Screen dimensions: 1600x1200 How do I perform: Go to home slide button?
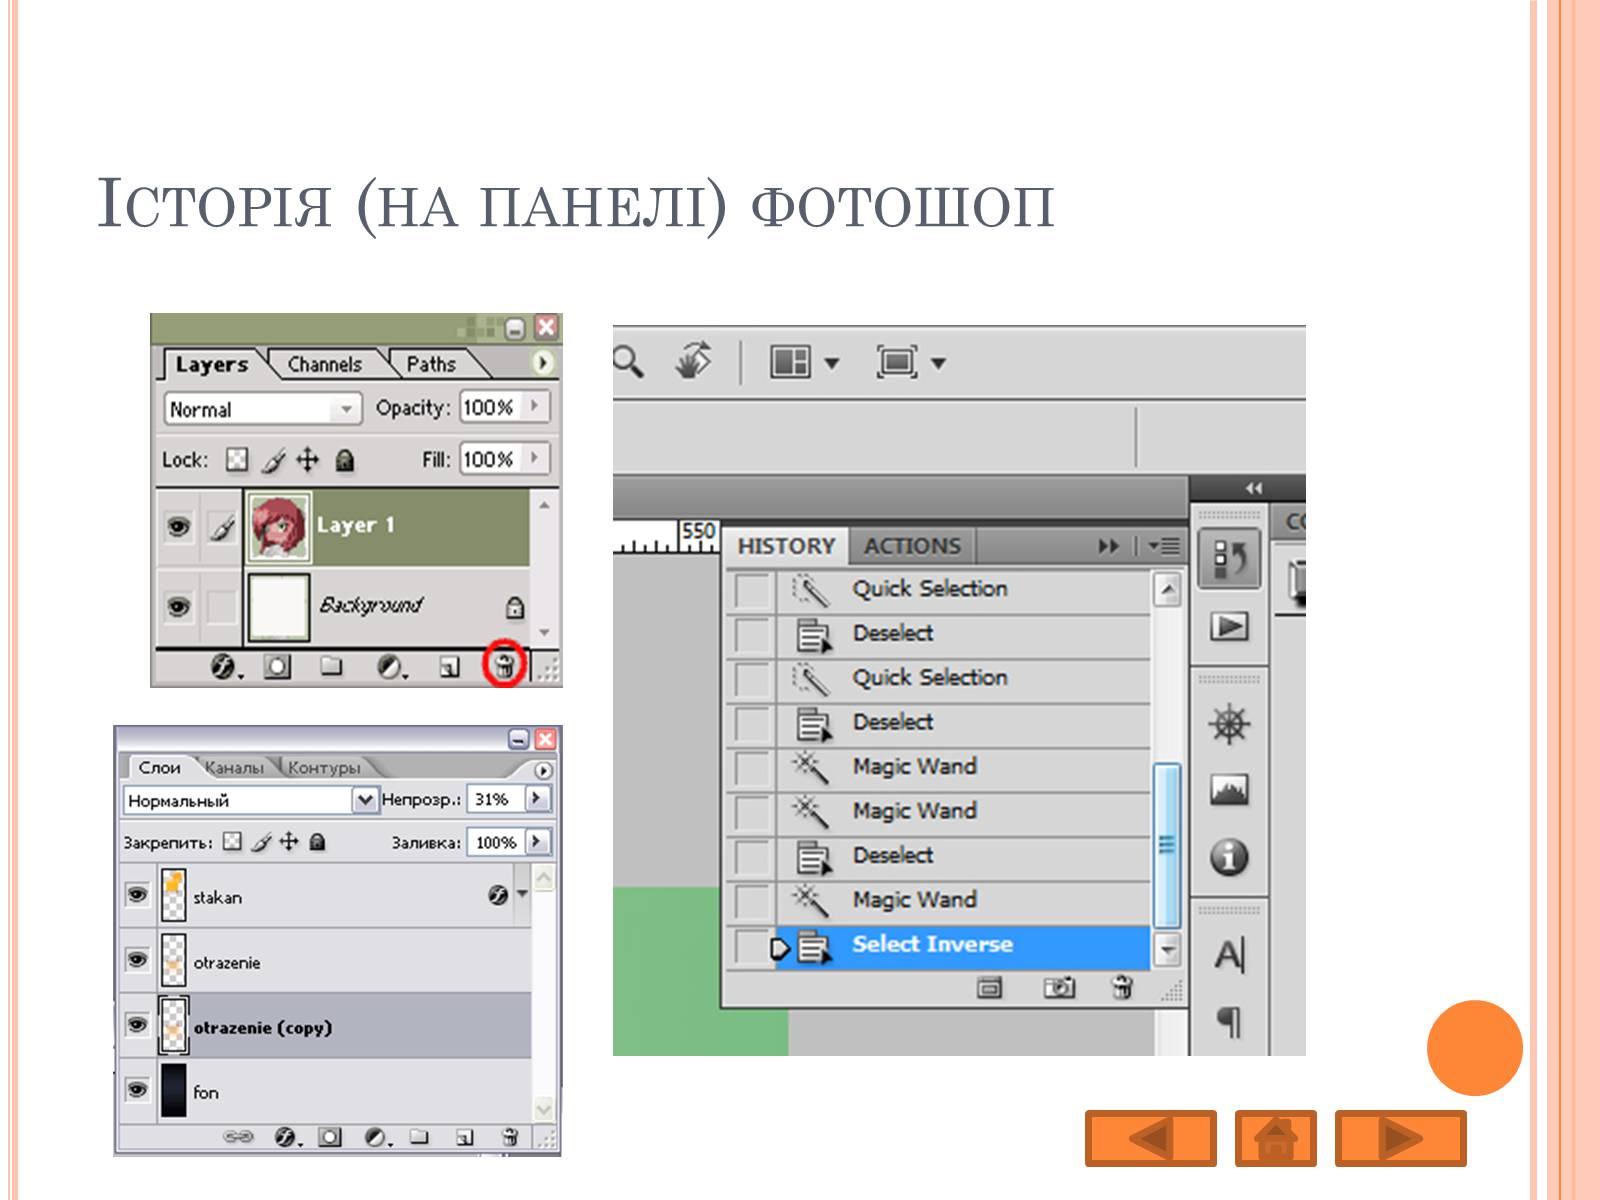pyautogui.click(x=1275, y=1138)
